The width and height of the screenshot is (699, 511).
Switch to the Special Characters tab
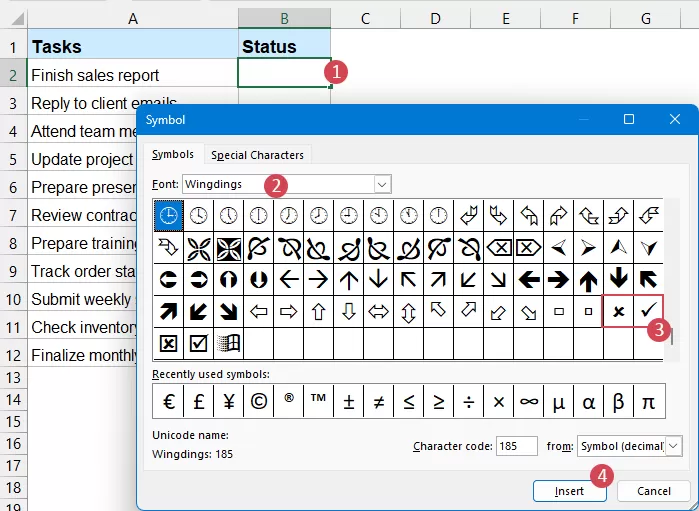pos(257,155)
